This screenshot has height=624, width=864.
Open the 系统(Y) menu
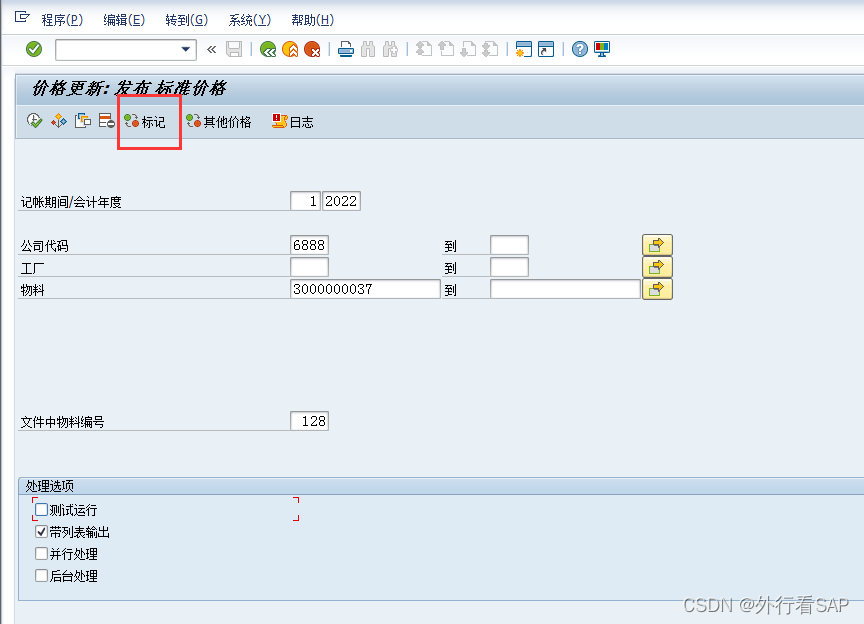coord(249,20)
